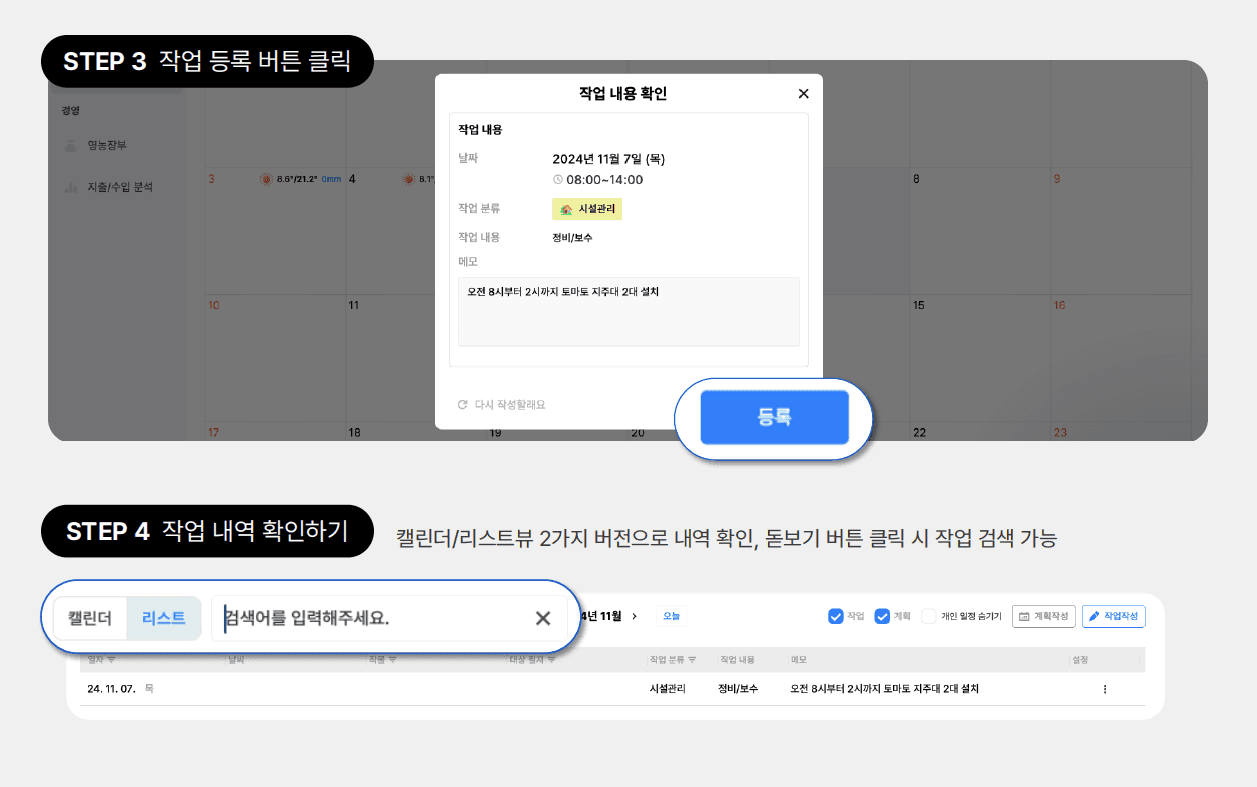1257x787 pixels.
Task: Open the 작업 분류 column sort dropdown
Action: coord(693,660)
